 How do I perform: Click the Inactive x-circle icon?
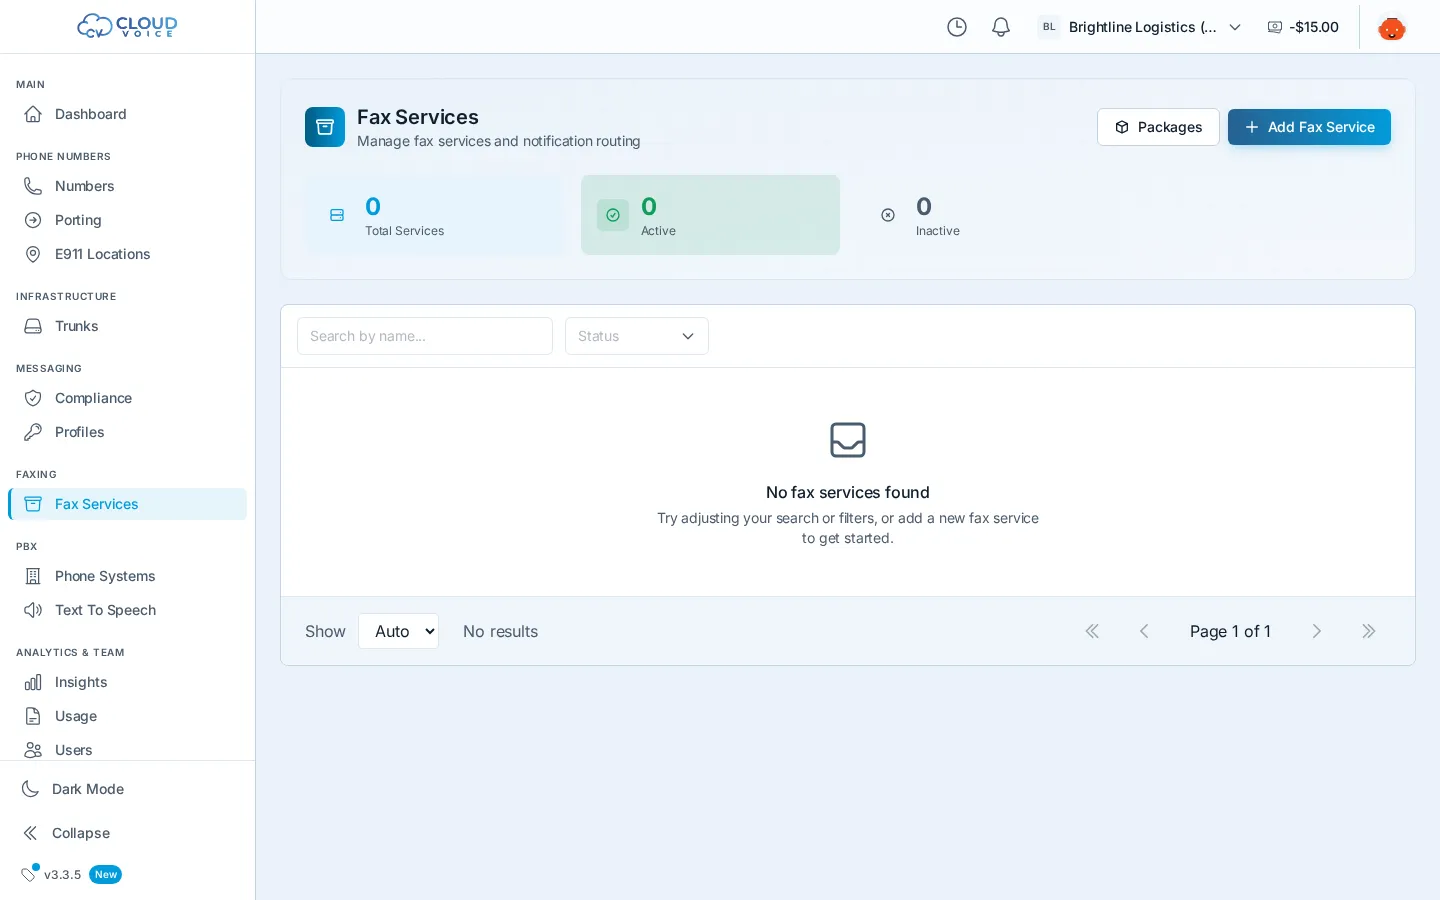coord(888,215)
